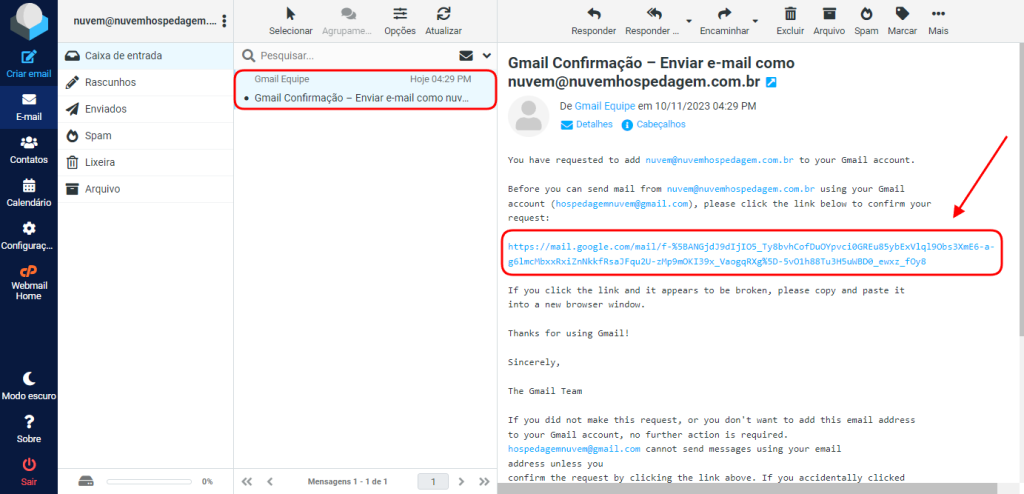The image size is (1024, 494).
Task: Click Responder a todos button
Action: tap(652, 21)
